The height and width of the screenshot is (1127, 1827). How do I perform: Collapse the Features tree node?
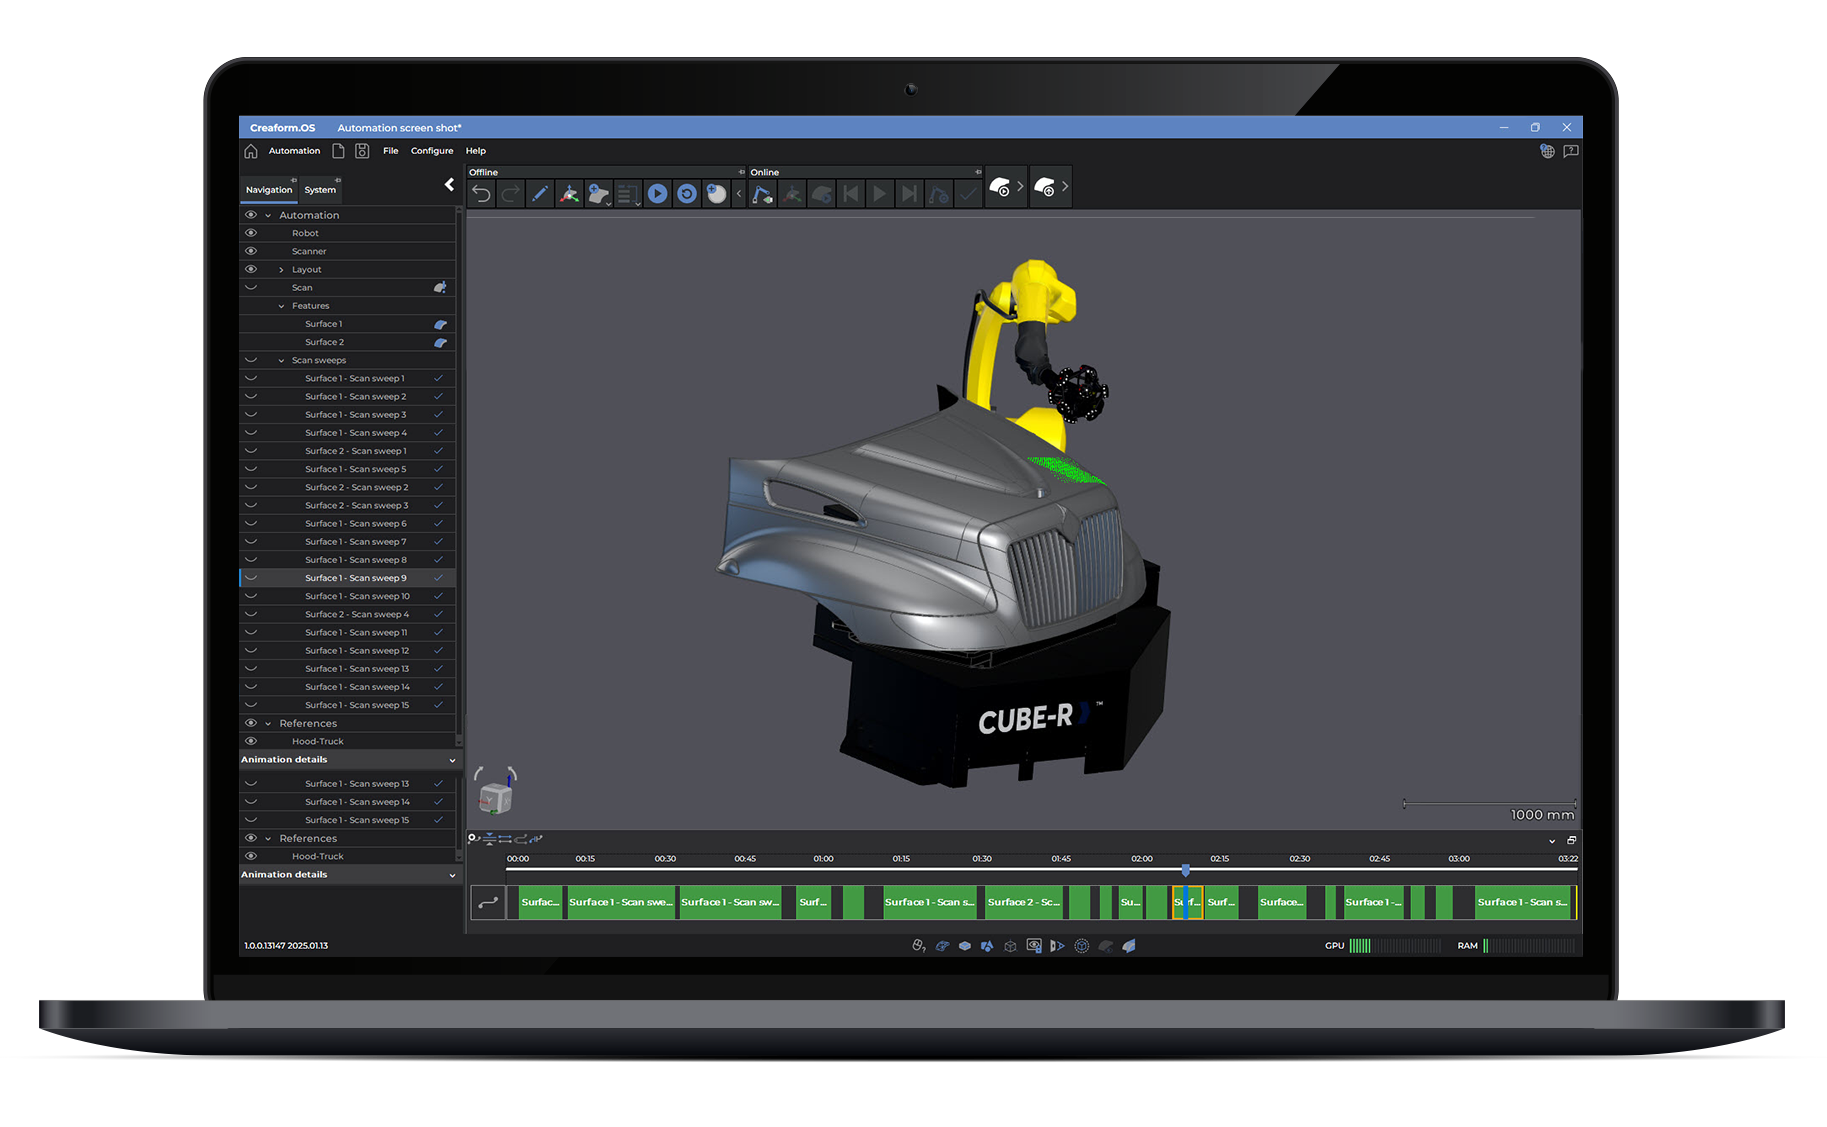point(281,306)
